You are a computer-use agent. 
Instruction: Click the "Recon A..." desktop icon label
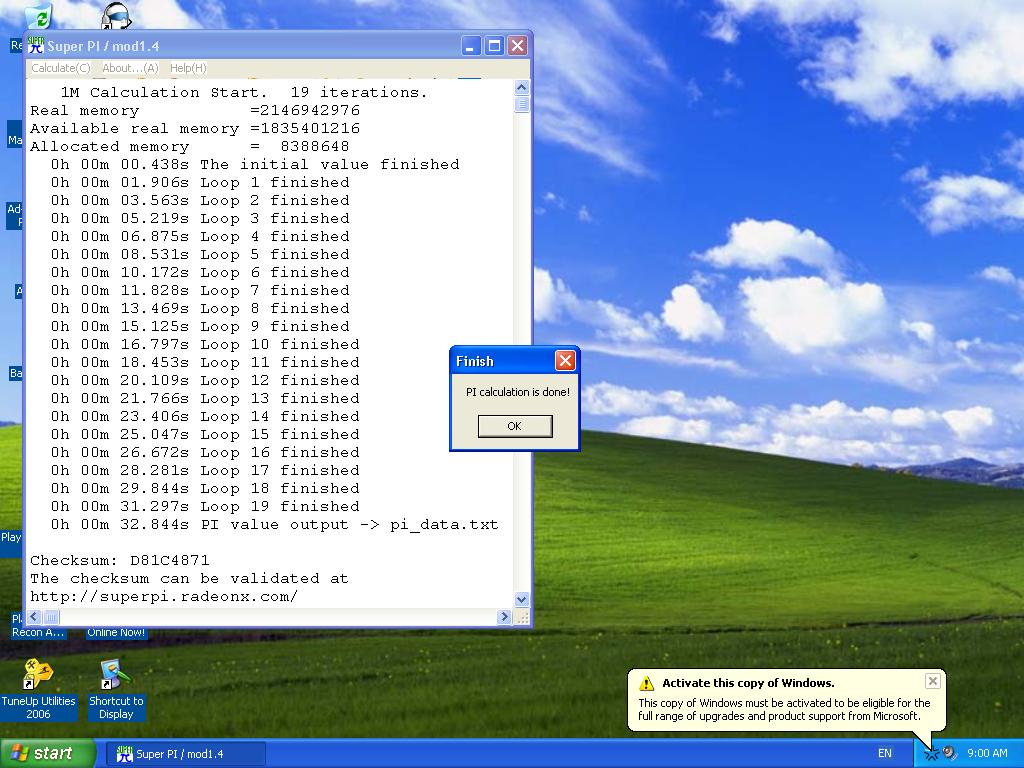(x=38, y=632)
